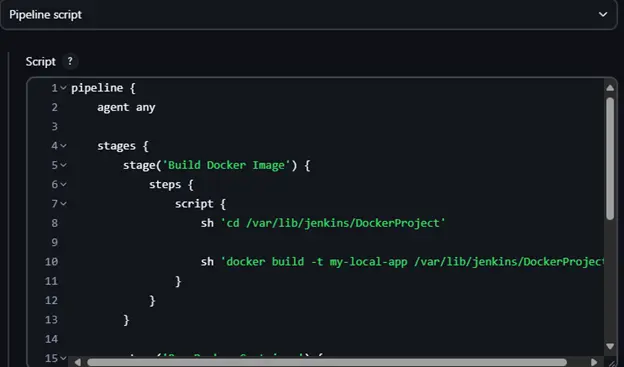Click line number 9 in the gutter
The height and width of the screenshot is (367, 624).
[x=55, y=242]
